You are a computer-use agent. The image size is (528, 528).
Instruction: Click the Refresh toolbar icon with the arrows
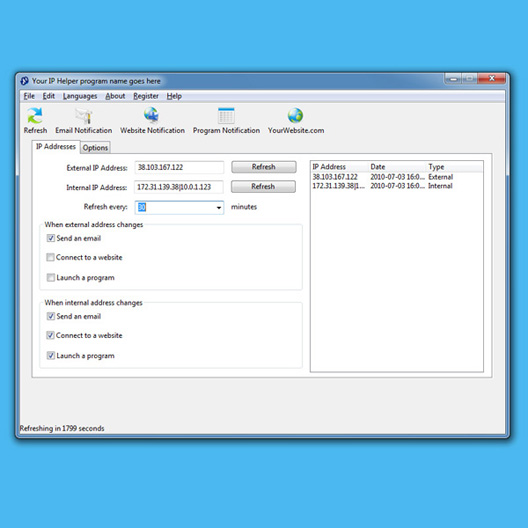(x=35, y=116)
